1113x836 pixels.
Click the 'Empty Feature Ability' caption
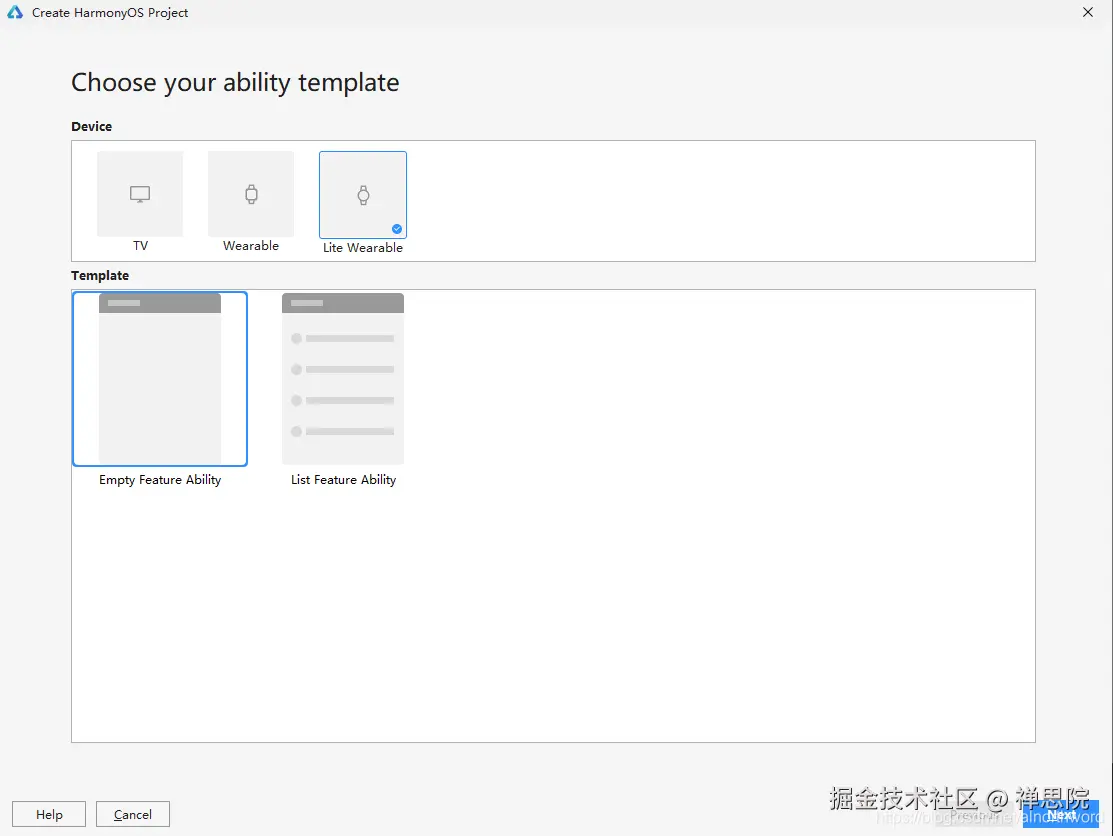(x=160, y=480)
